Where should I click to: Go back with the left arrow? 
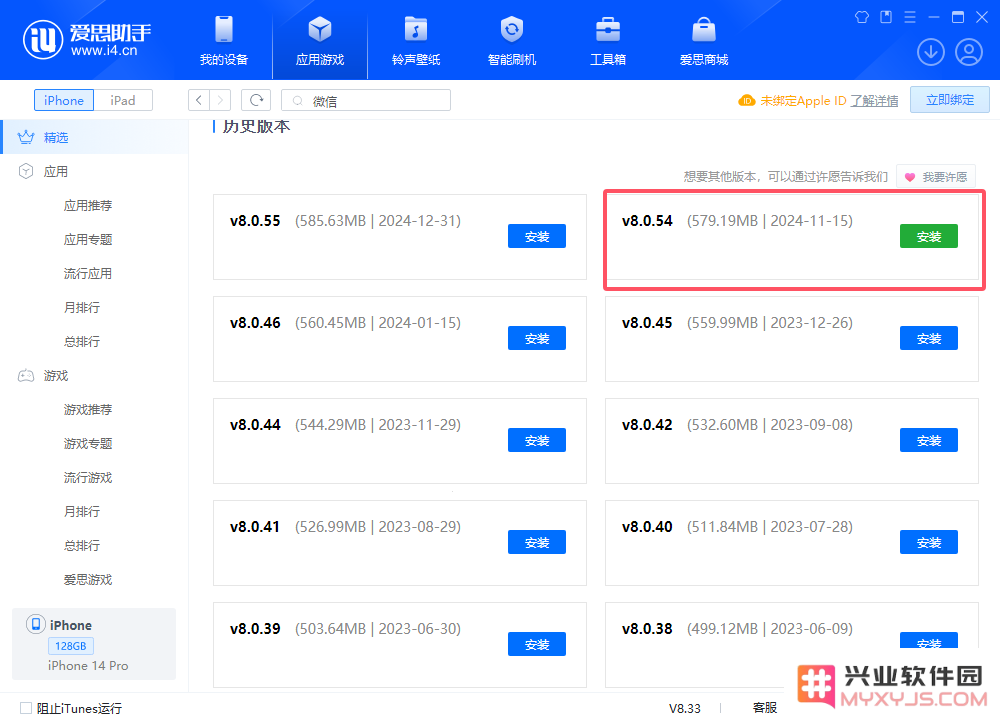199,100
